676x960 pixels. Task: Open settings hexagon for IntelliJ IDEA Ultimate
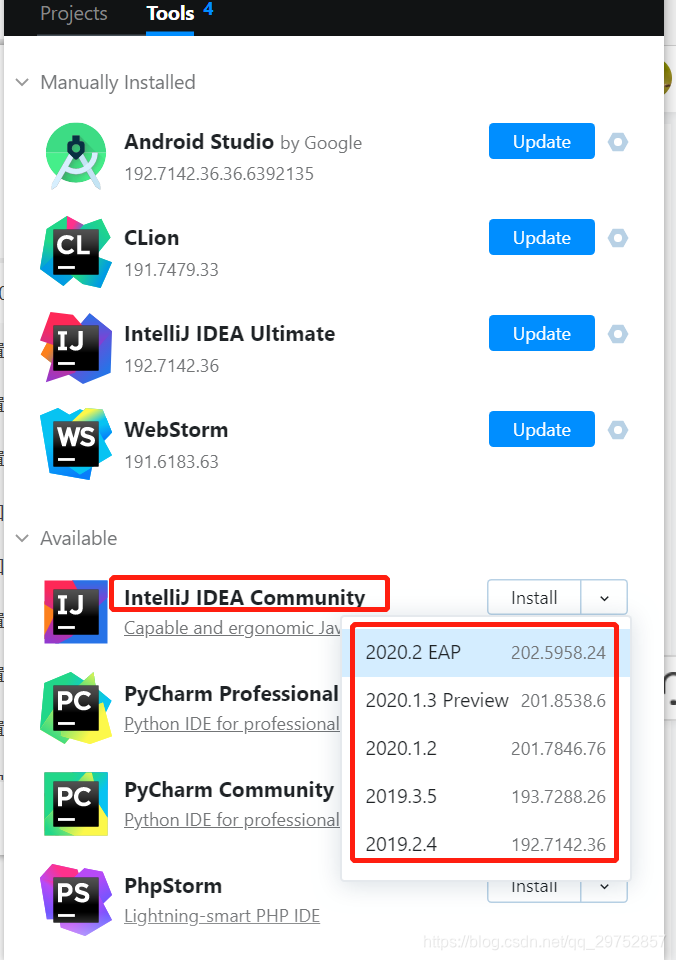coord(618,334)
